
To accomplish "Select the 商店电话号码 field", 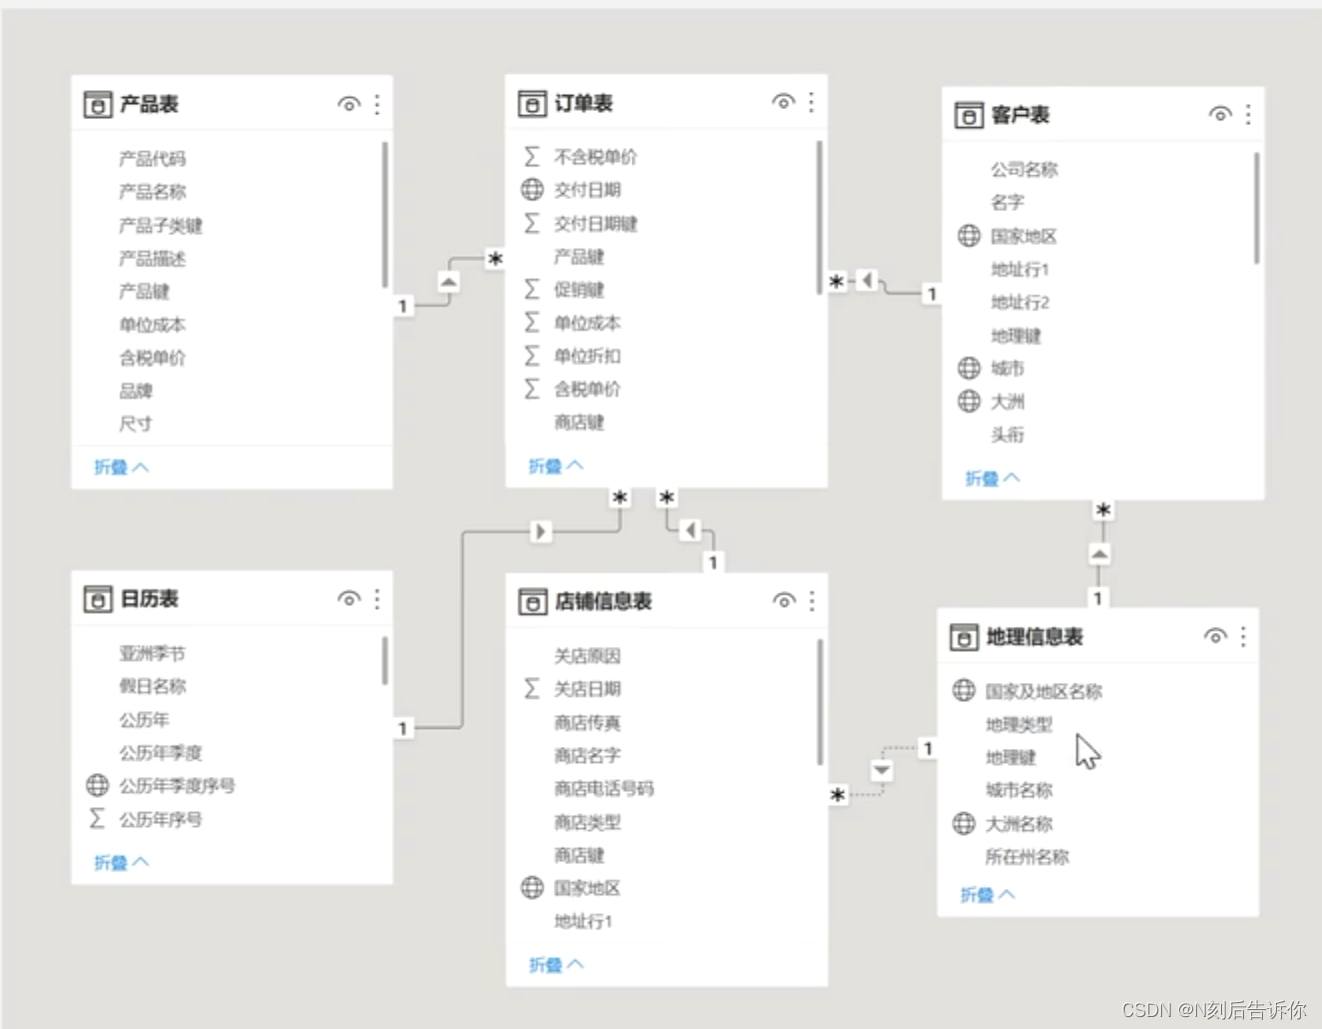I will tap(604, 788).
